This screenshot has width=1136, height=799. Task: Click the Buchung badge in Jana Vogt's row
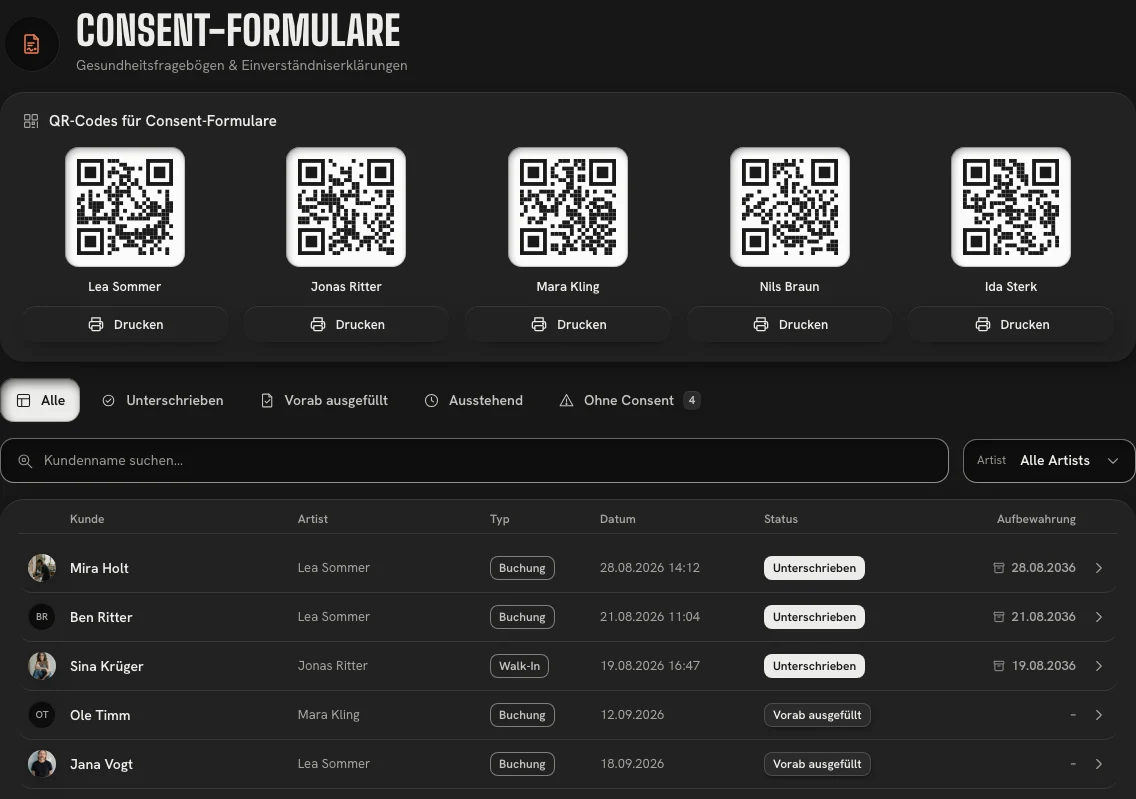[x=522, y=764]
